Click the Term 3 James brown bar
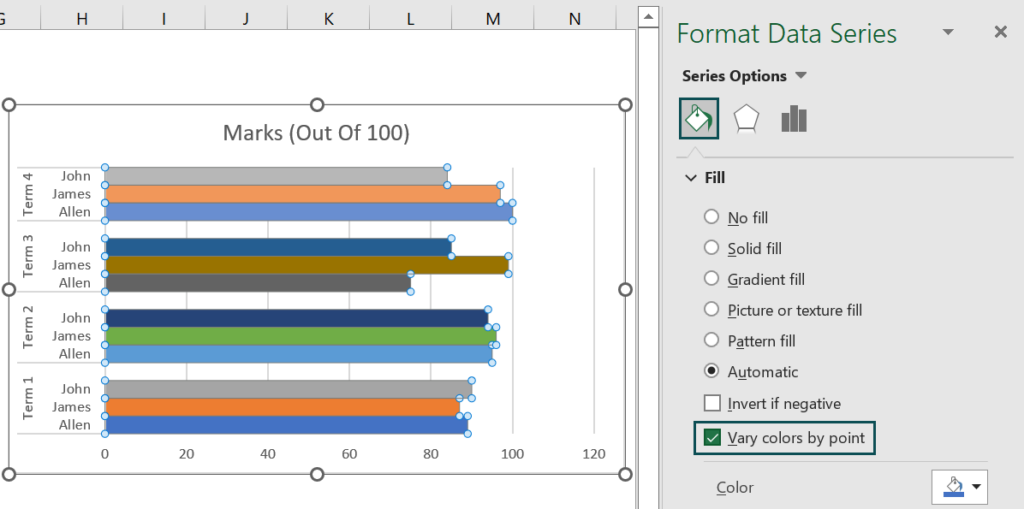The image size is (1024, 509). click(x=306, y=265)
